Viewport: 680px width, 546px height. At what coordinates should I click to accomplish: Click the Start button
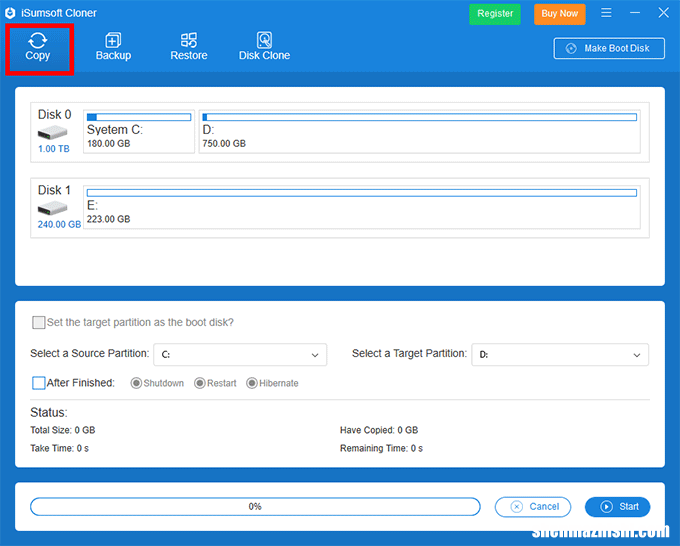(617, 507)
